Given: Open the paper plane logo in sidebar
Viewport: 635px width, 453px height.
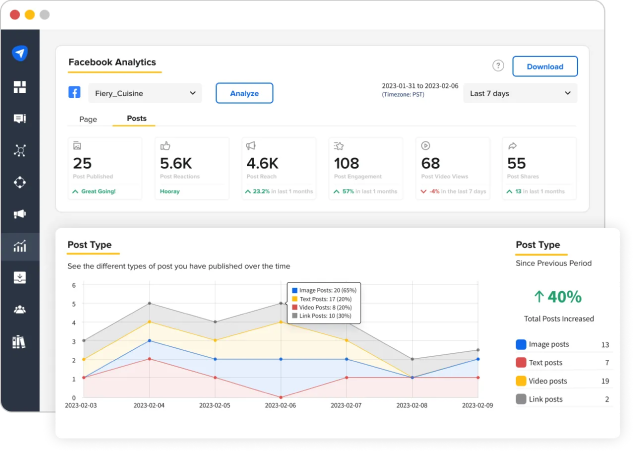Looking at the screenshot, I should click(x=19, y=53).
